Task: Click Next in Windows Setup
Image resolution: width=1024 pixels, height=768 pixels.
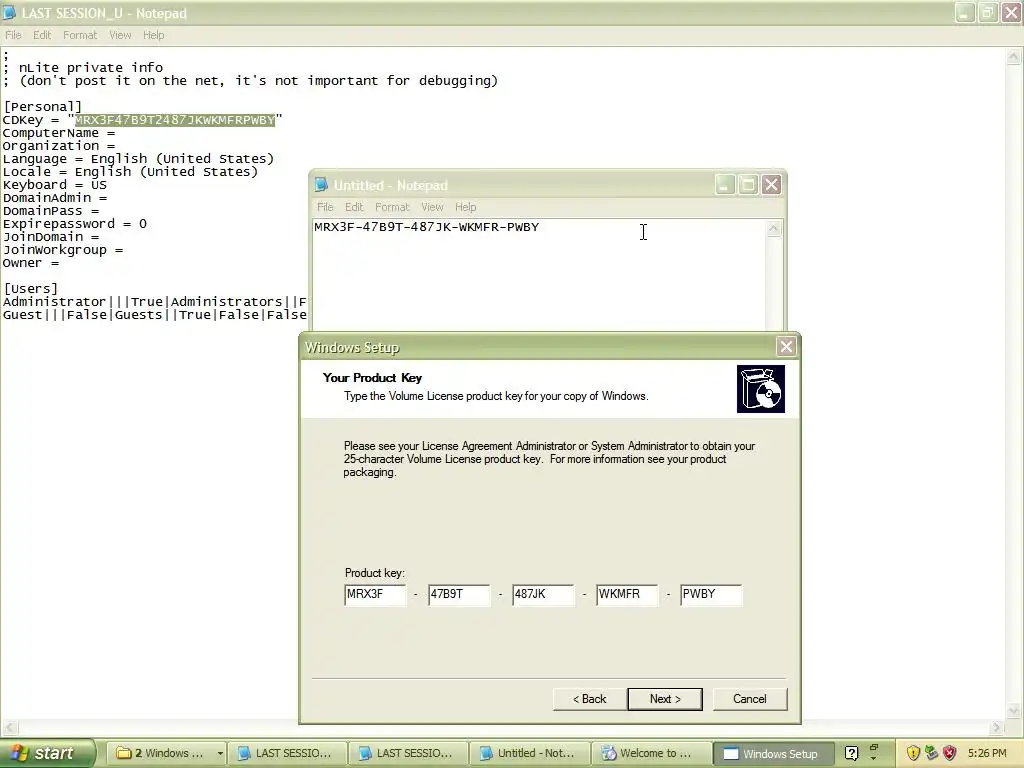Action: (665, 699)
